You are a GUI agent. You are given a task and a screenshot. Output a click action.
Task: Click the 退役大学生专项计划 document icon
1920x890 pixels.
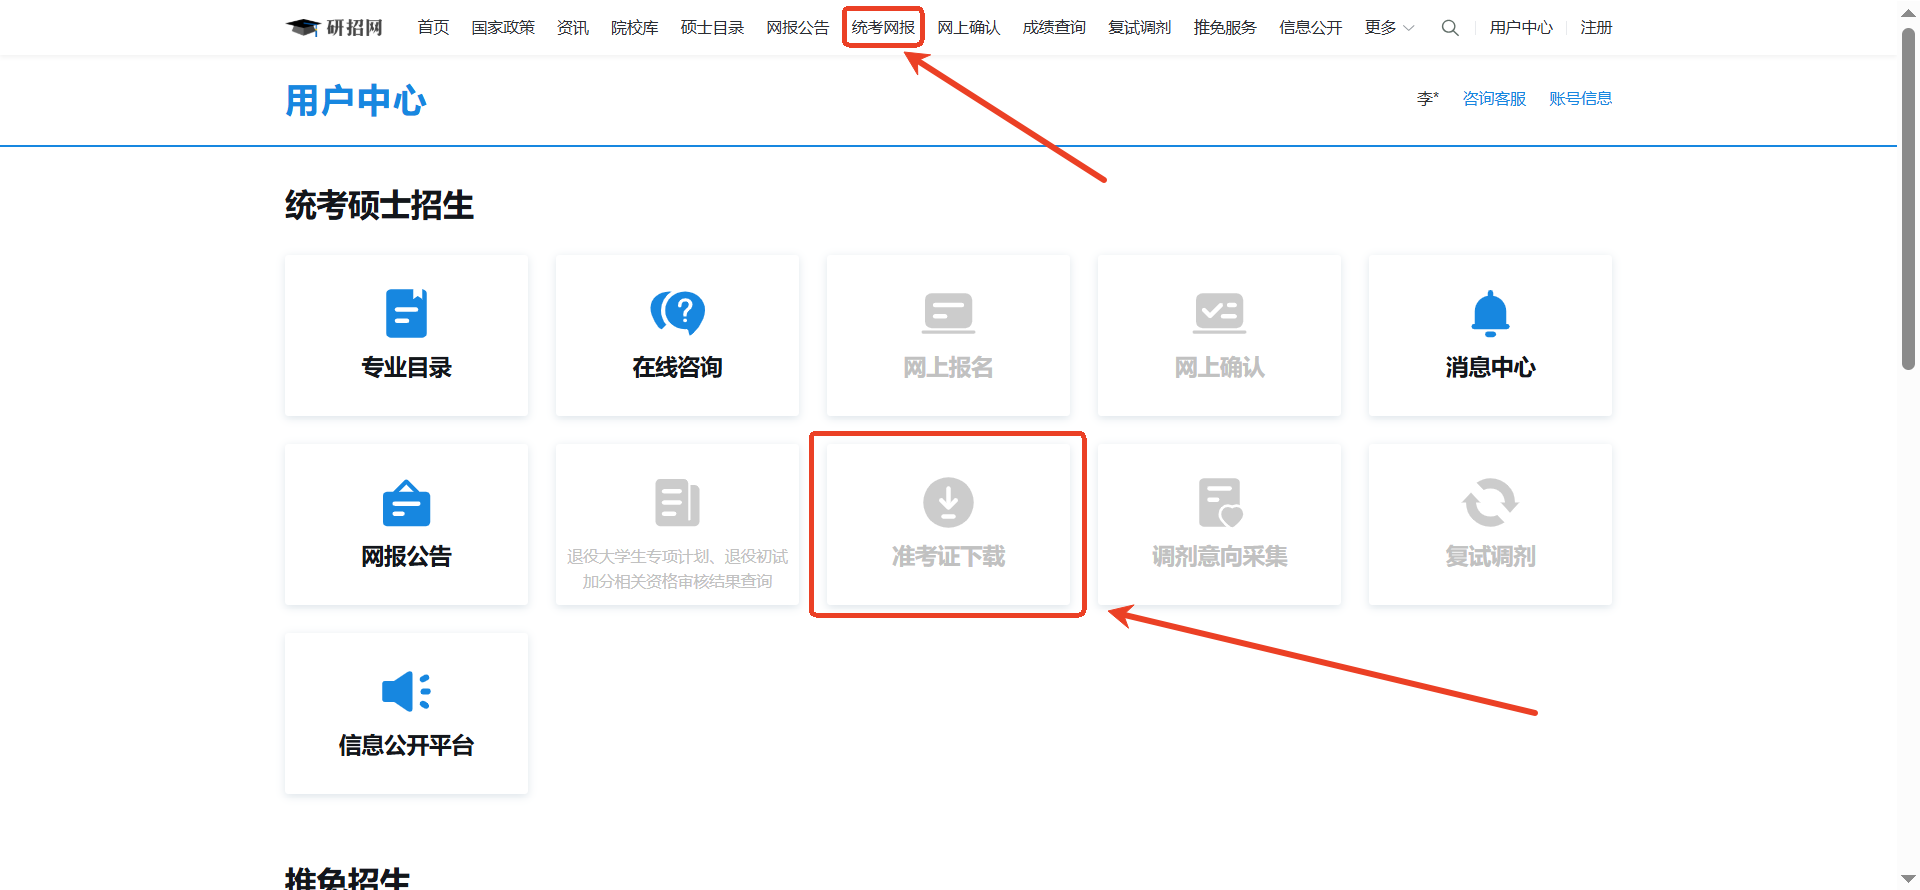(677, 502)
